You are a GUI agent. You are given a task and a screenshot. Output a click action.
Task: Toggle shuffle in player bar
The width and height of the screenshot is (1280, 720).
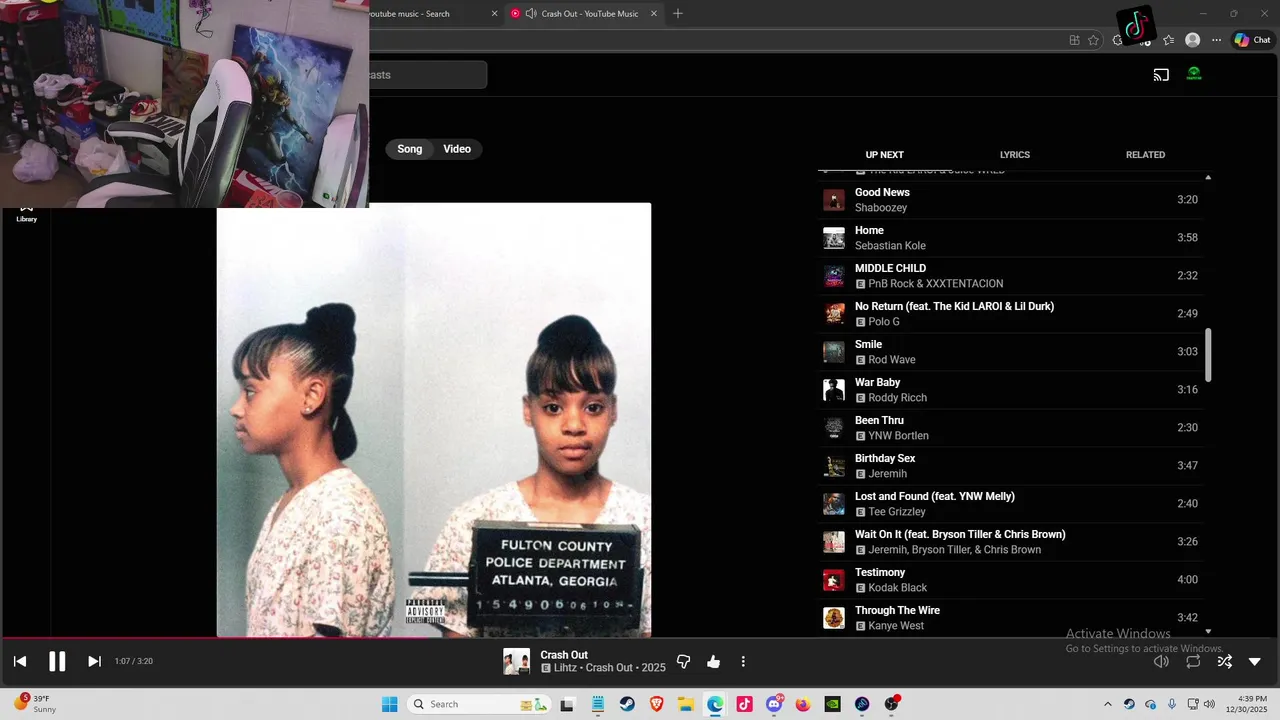(1224, 661)
